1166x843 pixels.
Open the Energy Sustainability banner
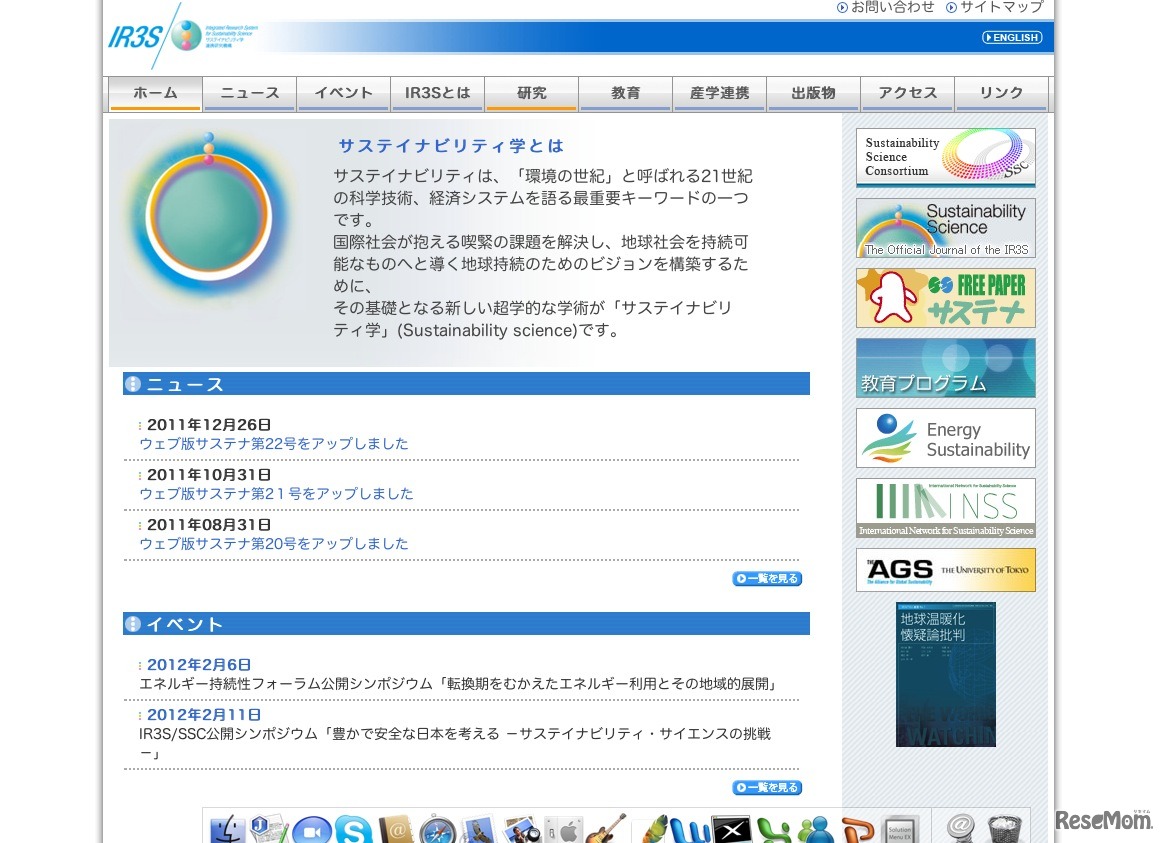945,437
